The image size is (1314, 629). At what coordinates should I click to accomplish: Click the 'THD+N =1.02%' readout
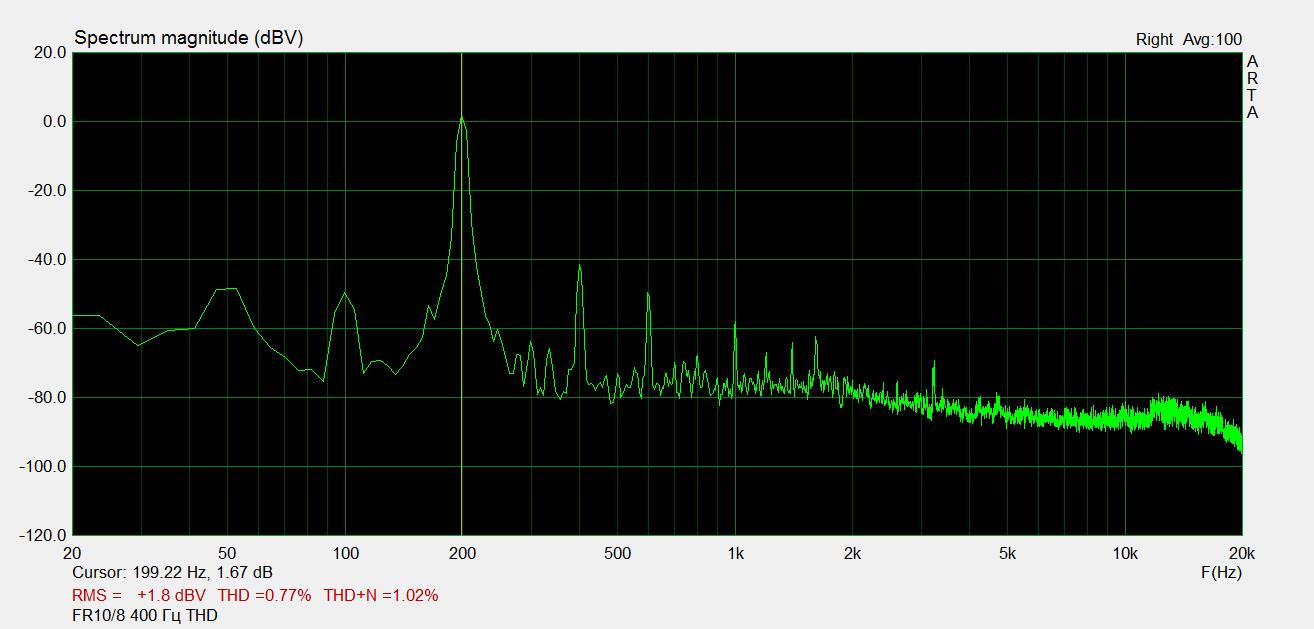[380, 595]
